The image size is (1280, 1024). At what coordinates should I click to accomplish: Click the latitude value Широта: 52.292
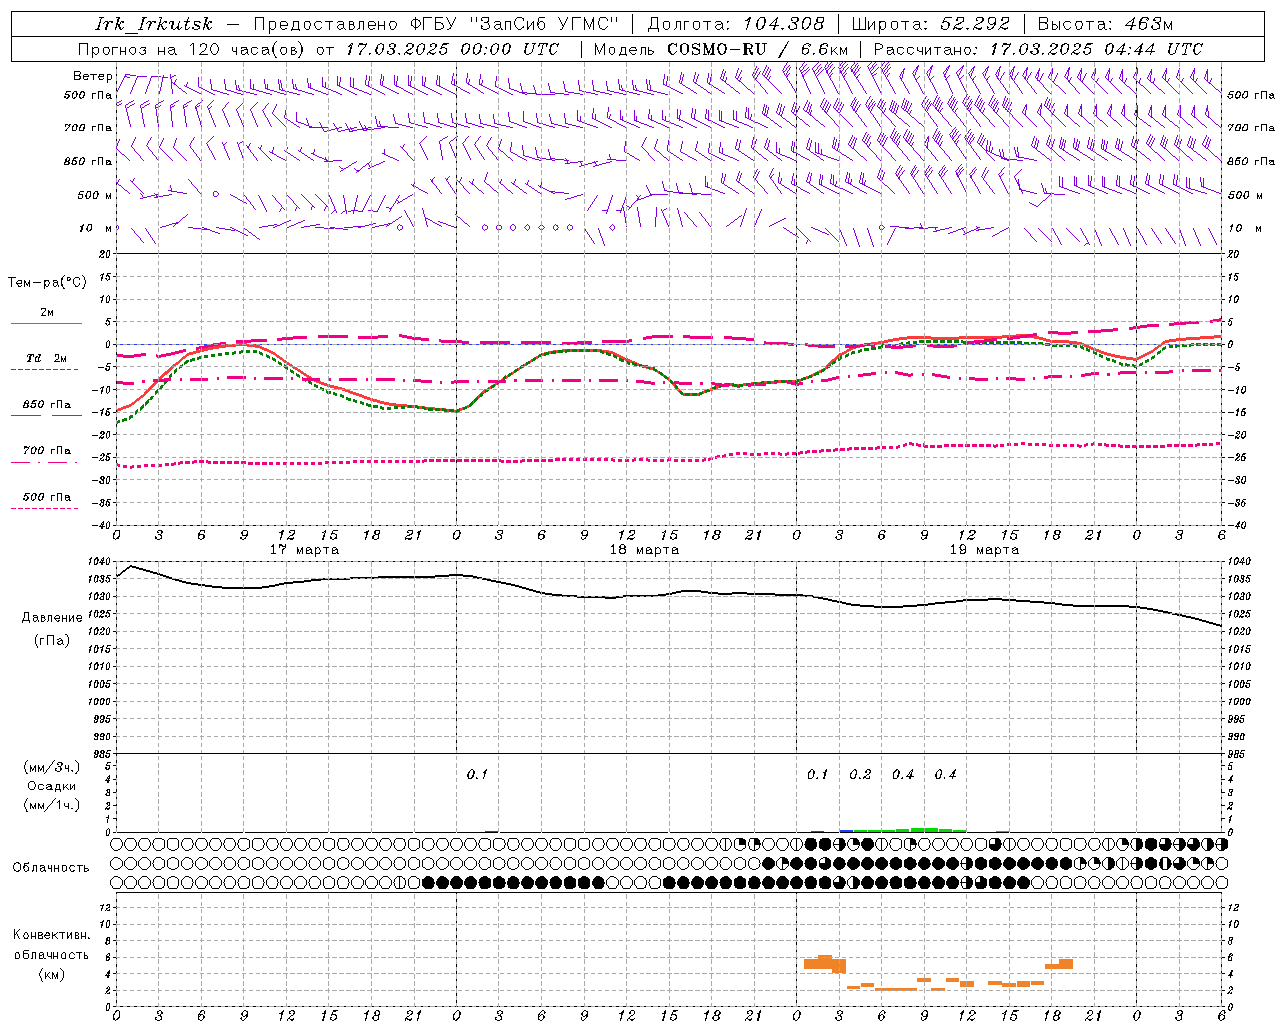click(x=931, y=24)
